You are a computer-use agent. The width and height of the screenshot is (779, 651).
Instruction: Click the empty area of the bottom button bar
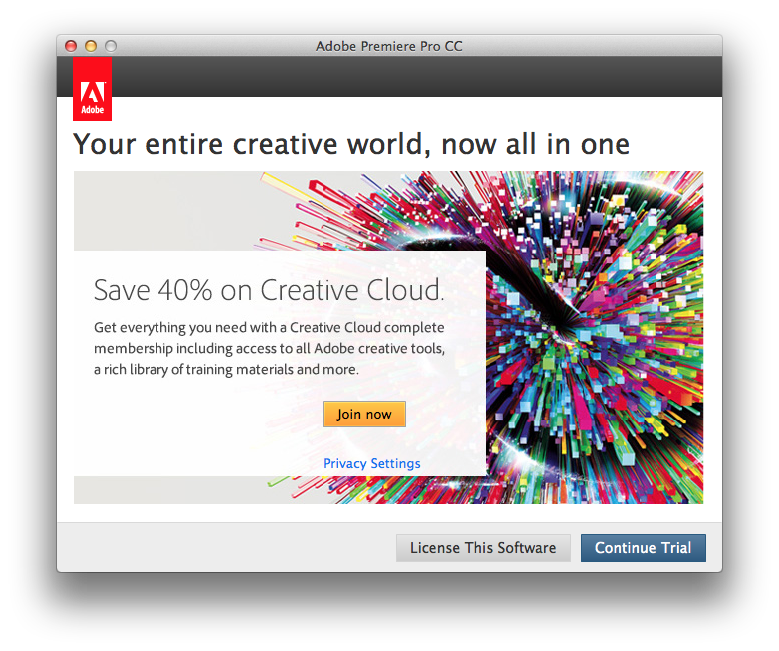point(224,548)
